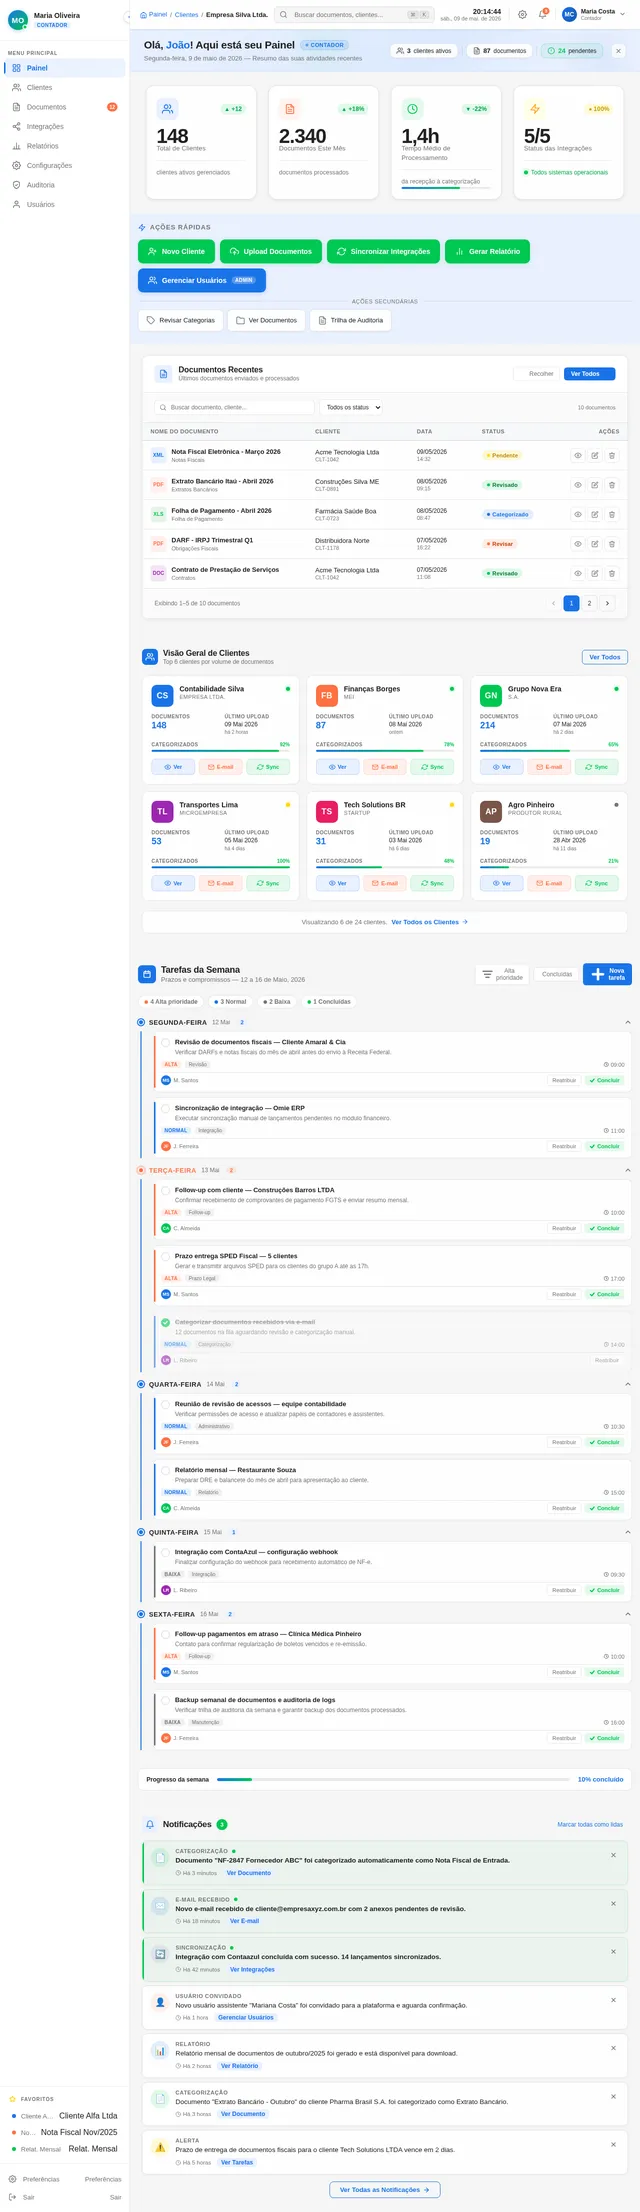Collapse the Terça-feira task group
This screenshot has height=2212, width=640.
628,1170
